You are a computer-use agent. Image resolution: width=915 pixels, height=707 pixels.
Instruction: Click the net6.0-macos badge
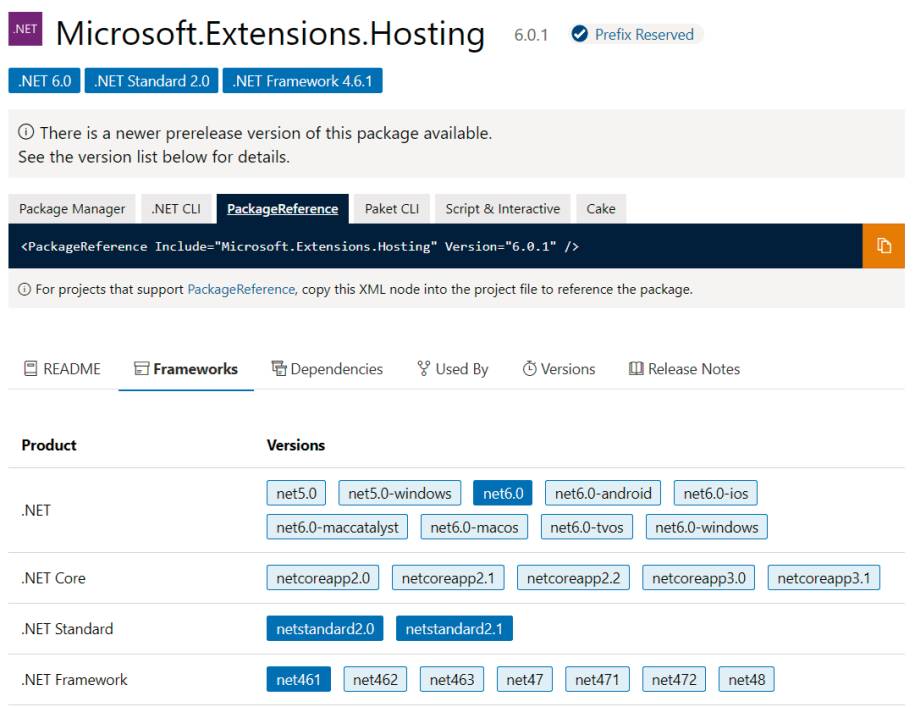tap(474, 527)
